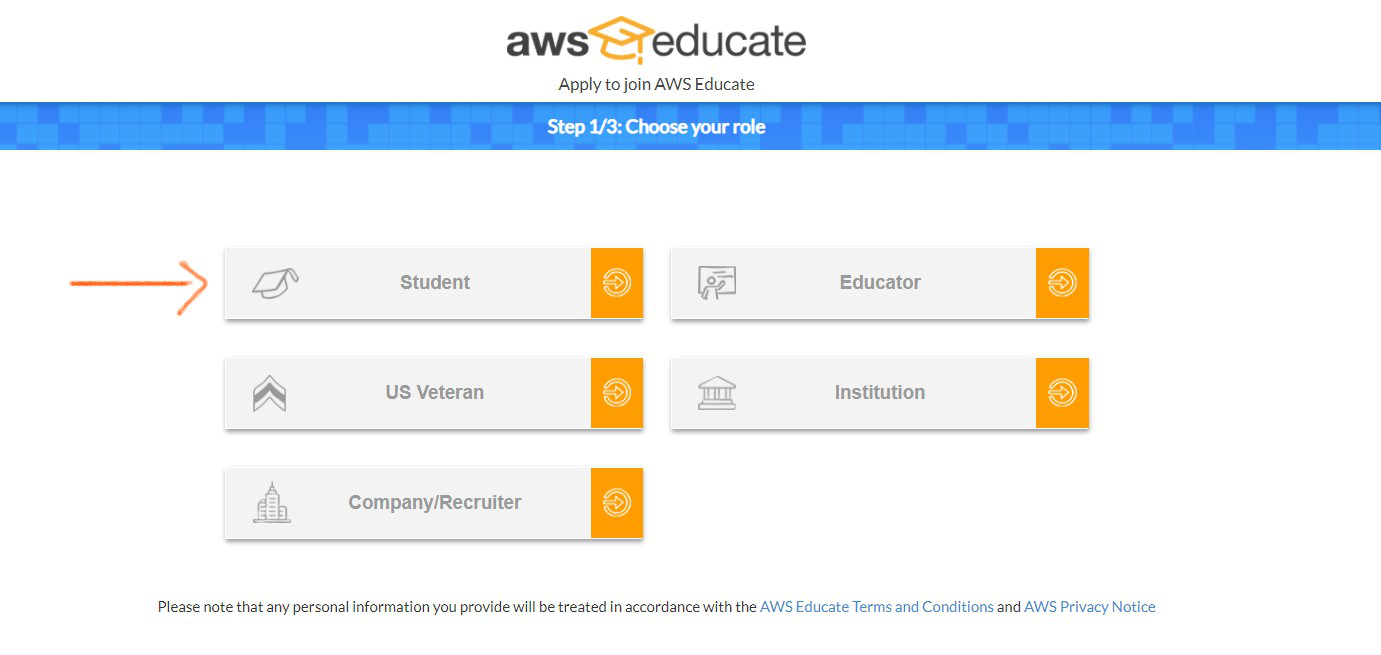Viewport: 1381px width, 655px height.
Task: Click the orange arrow beside Institution
Action: click(1062, 393)
